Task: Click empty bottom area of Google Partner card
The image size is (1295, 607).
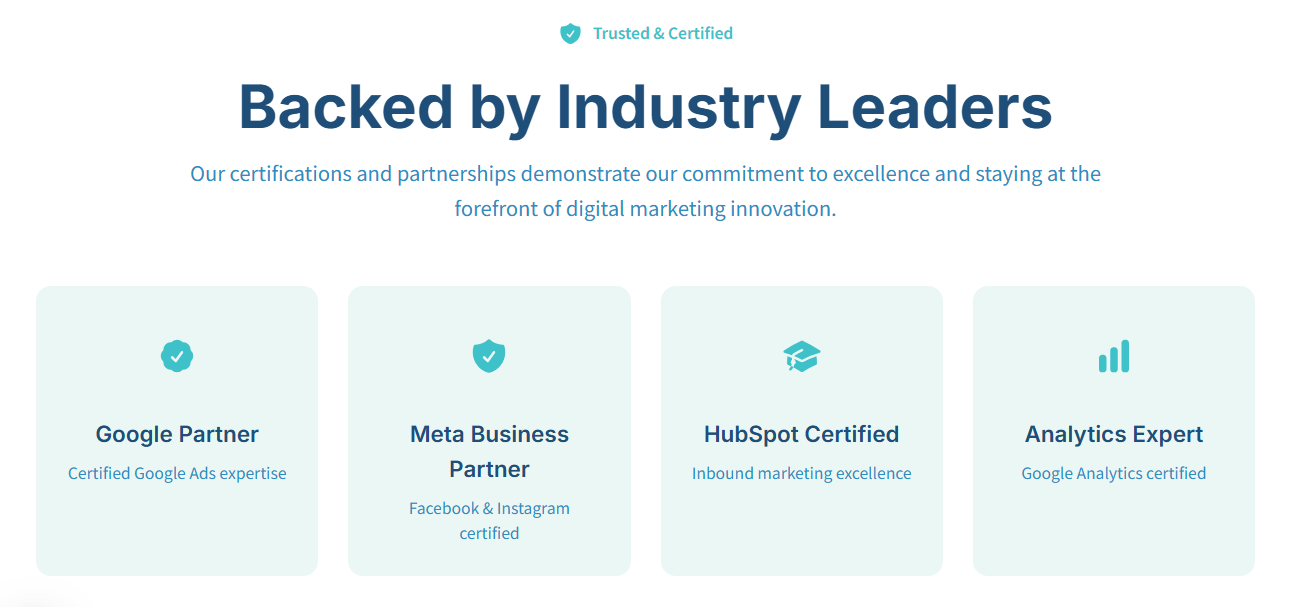Action: [x=177, y=535]
